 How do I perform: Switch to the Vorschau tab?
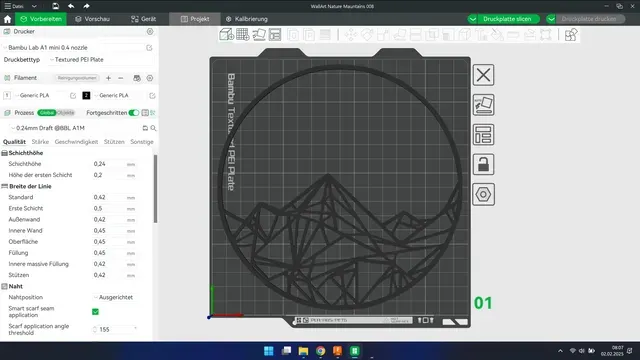[93, 19]
